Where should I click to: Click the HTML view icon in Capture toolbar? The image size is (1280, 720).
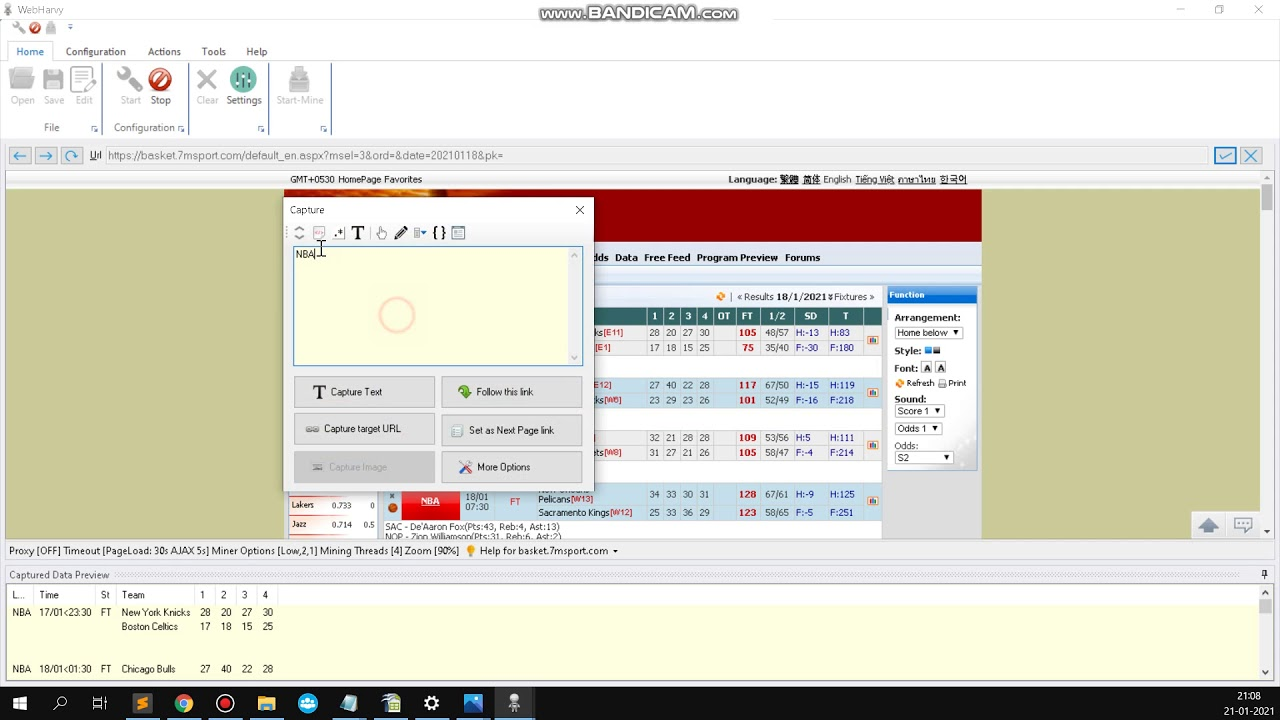click(x=319, y=233)
